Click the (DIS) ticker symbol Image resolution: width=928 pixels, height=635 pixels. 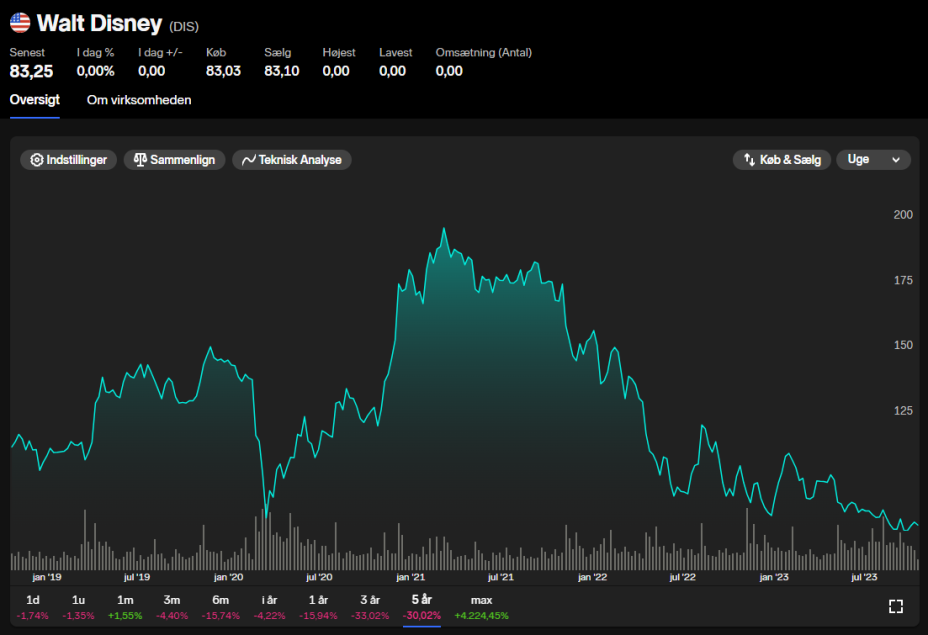tap(184, 27)
